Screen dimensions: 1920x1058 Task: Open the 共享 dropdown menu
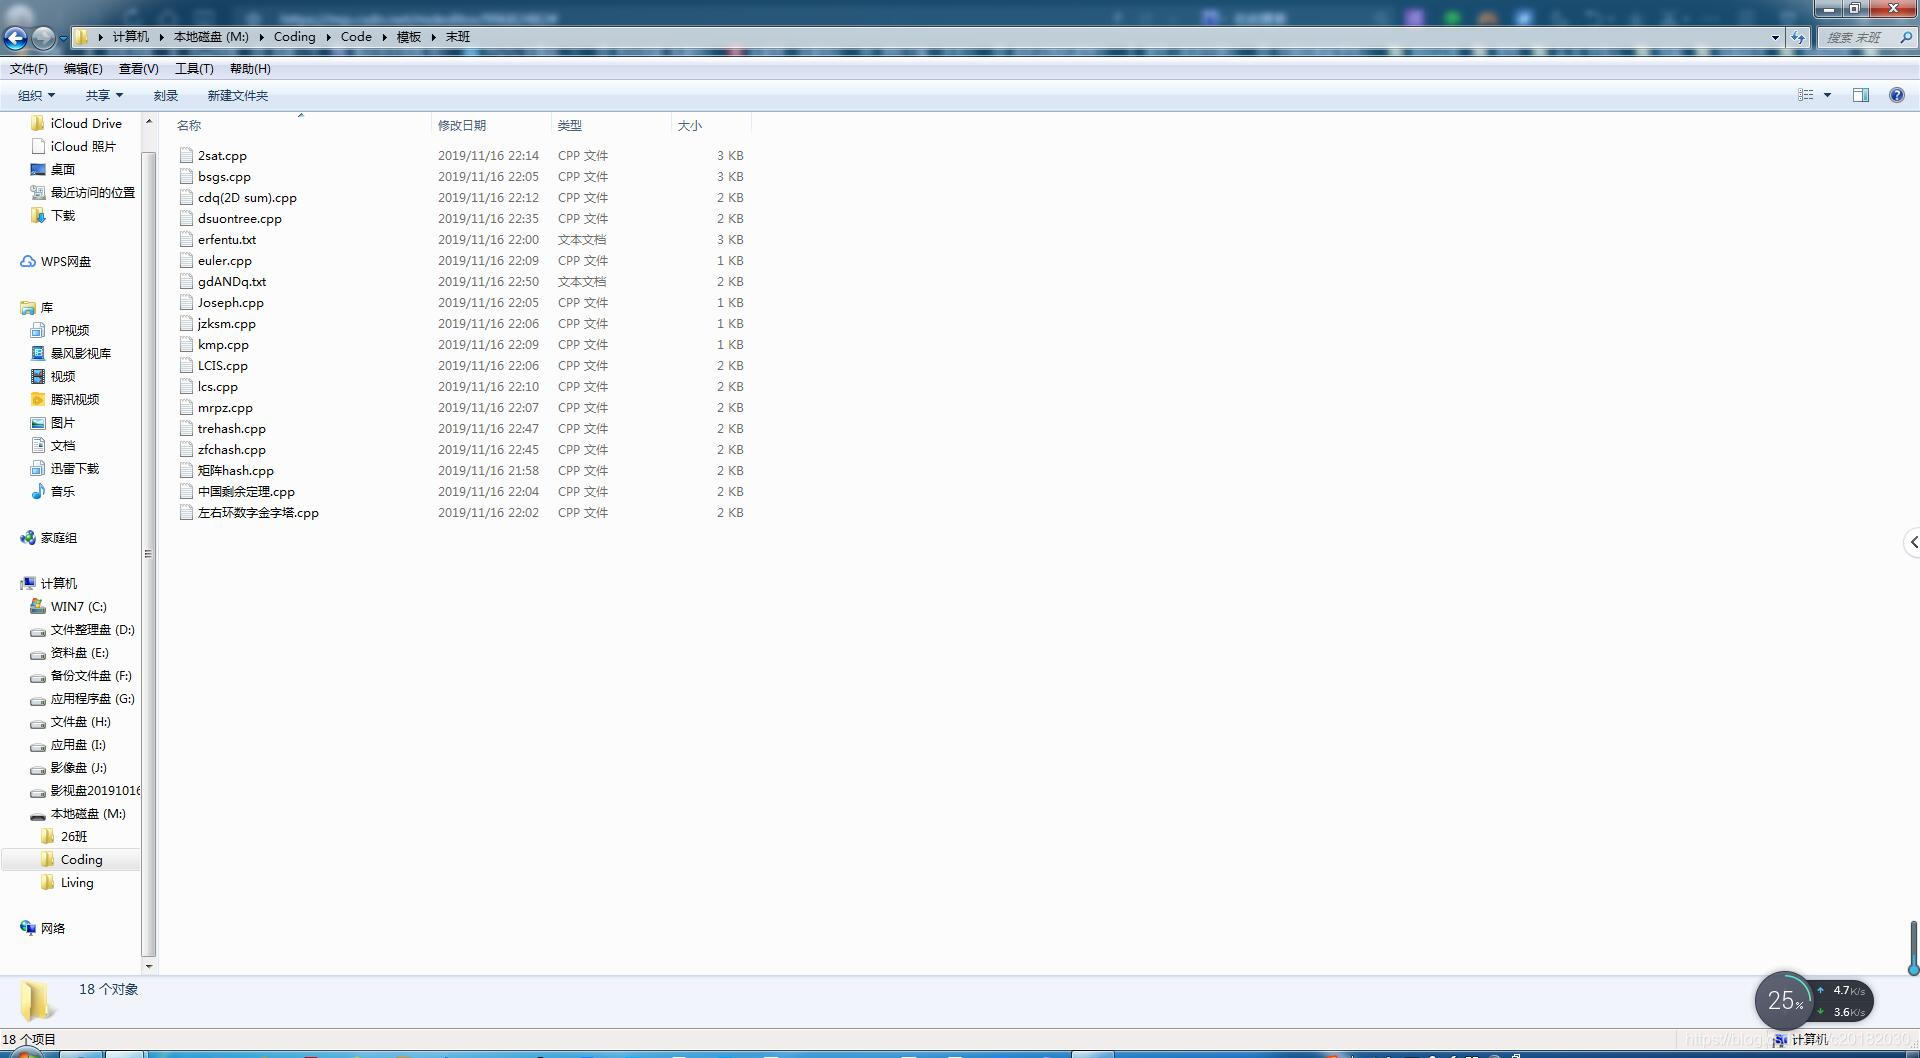tap(104, 95)
